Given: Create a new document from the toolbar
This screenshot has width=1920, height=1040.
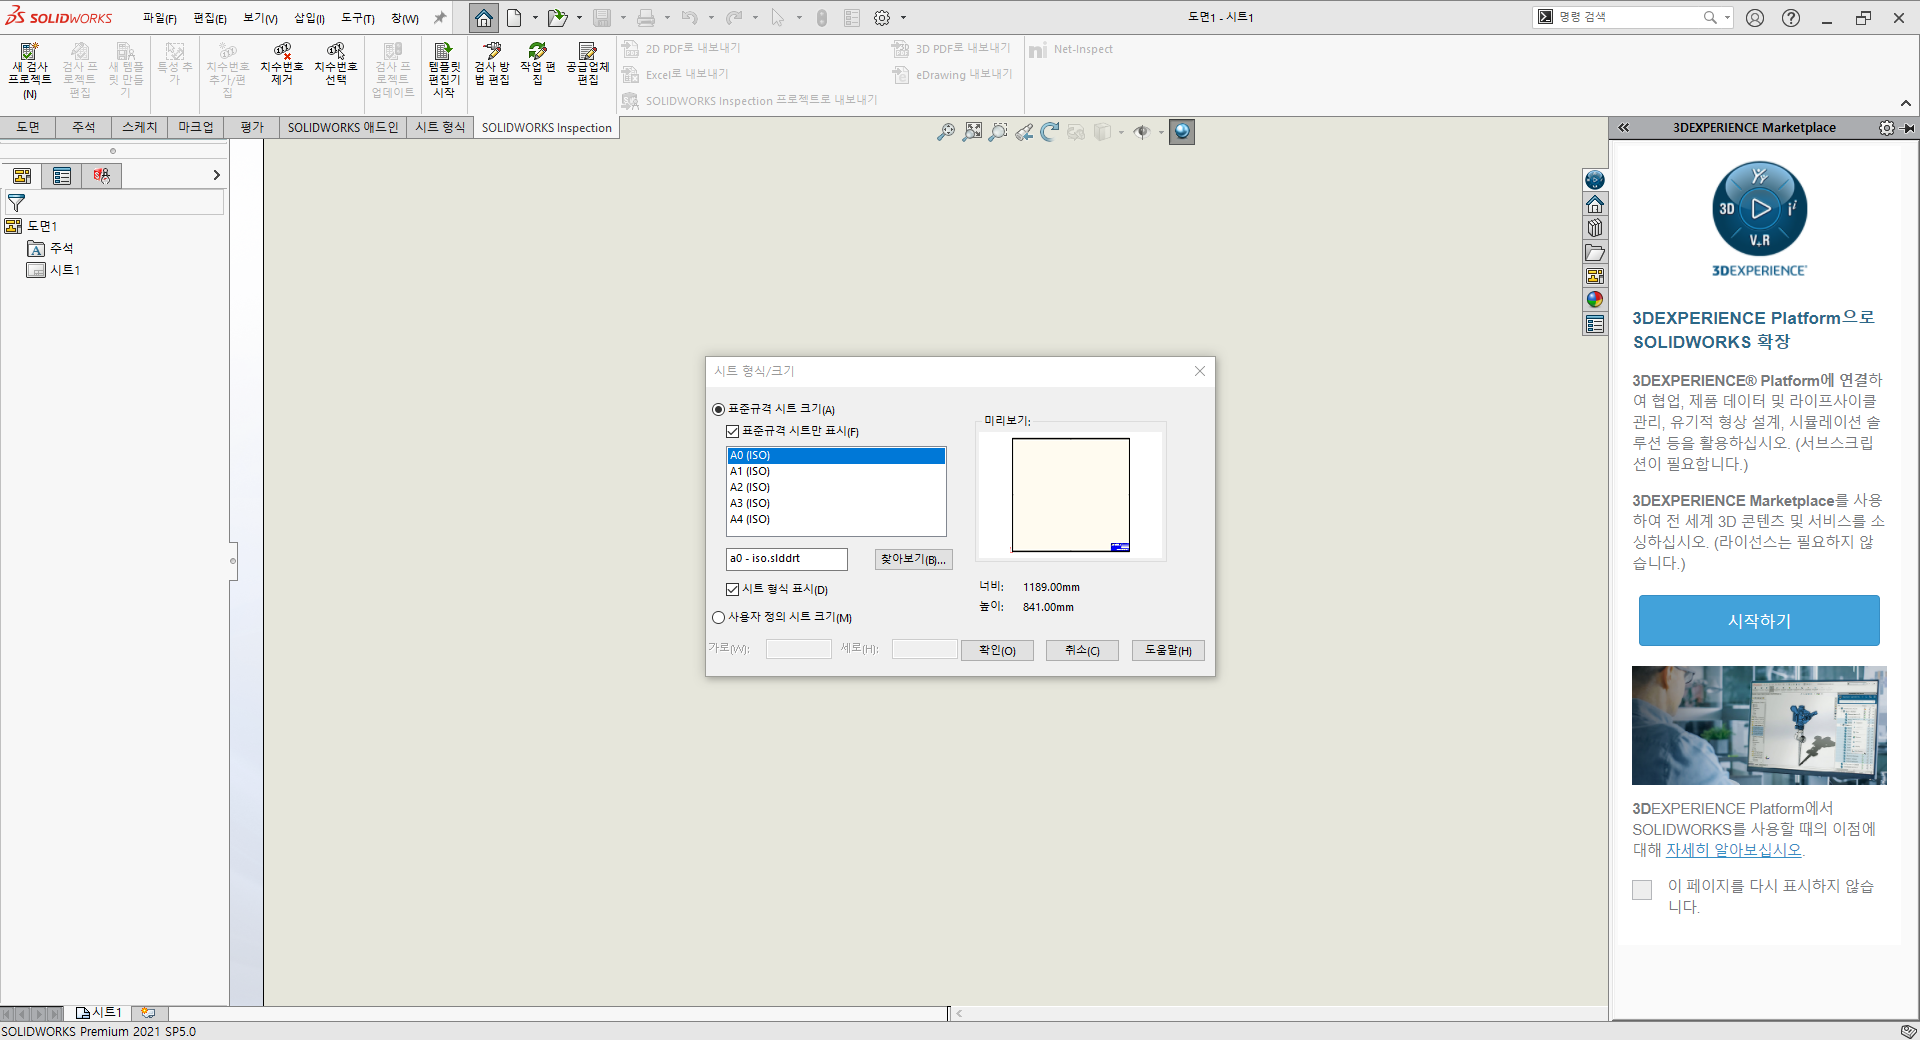Looking at the screenshot, I should [514, 18].
